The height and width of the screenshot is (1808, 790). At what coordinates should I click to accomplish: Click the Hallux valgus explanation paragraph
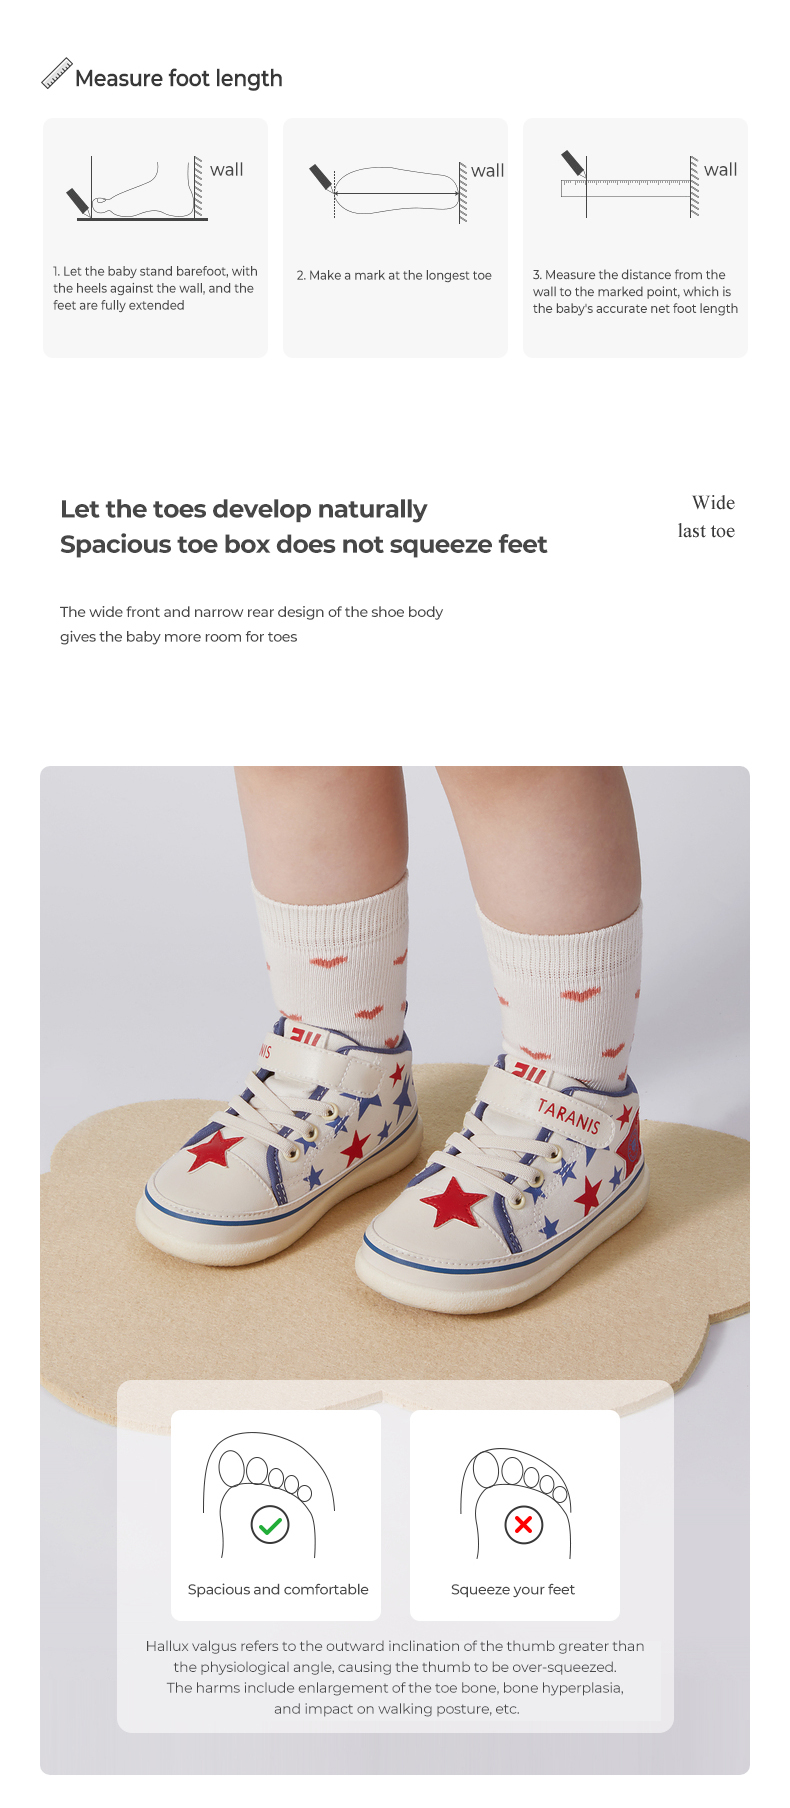click(x=395, y=1677)
